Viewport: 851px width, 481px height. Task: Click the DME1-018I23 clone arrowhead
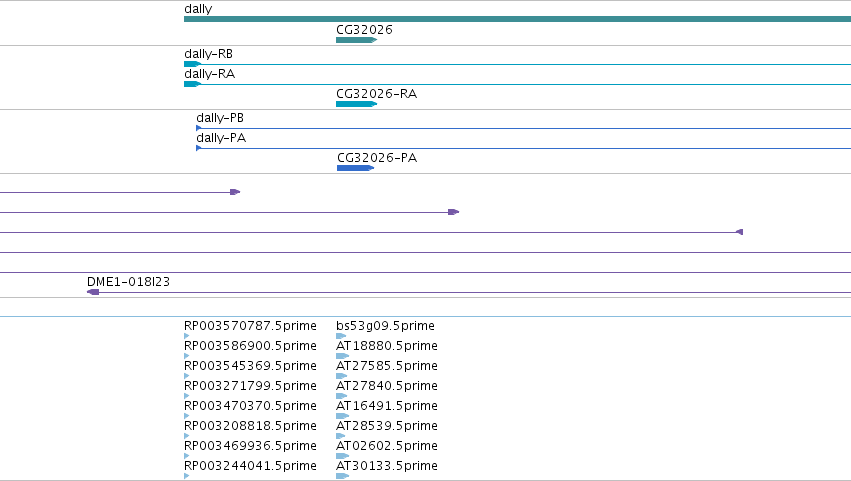coord(93,292)
